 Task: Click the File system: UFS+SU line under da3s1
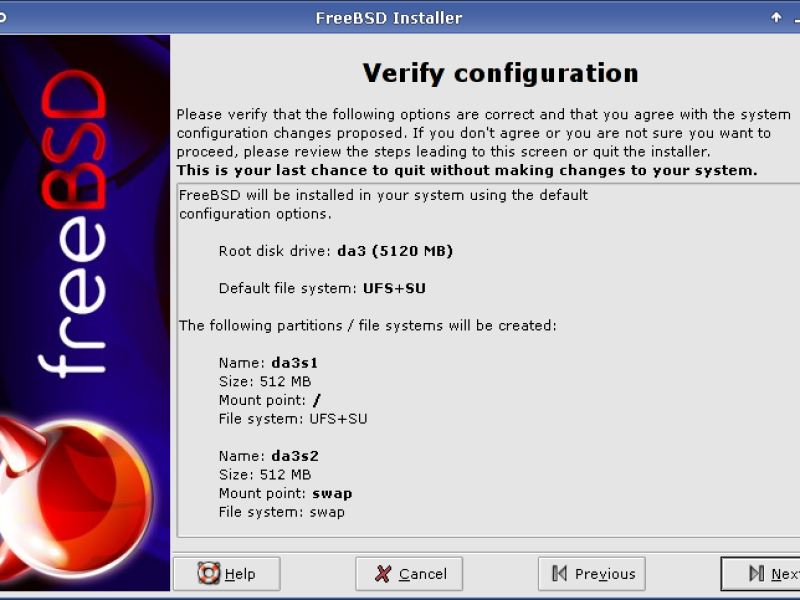[293, 419]
